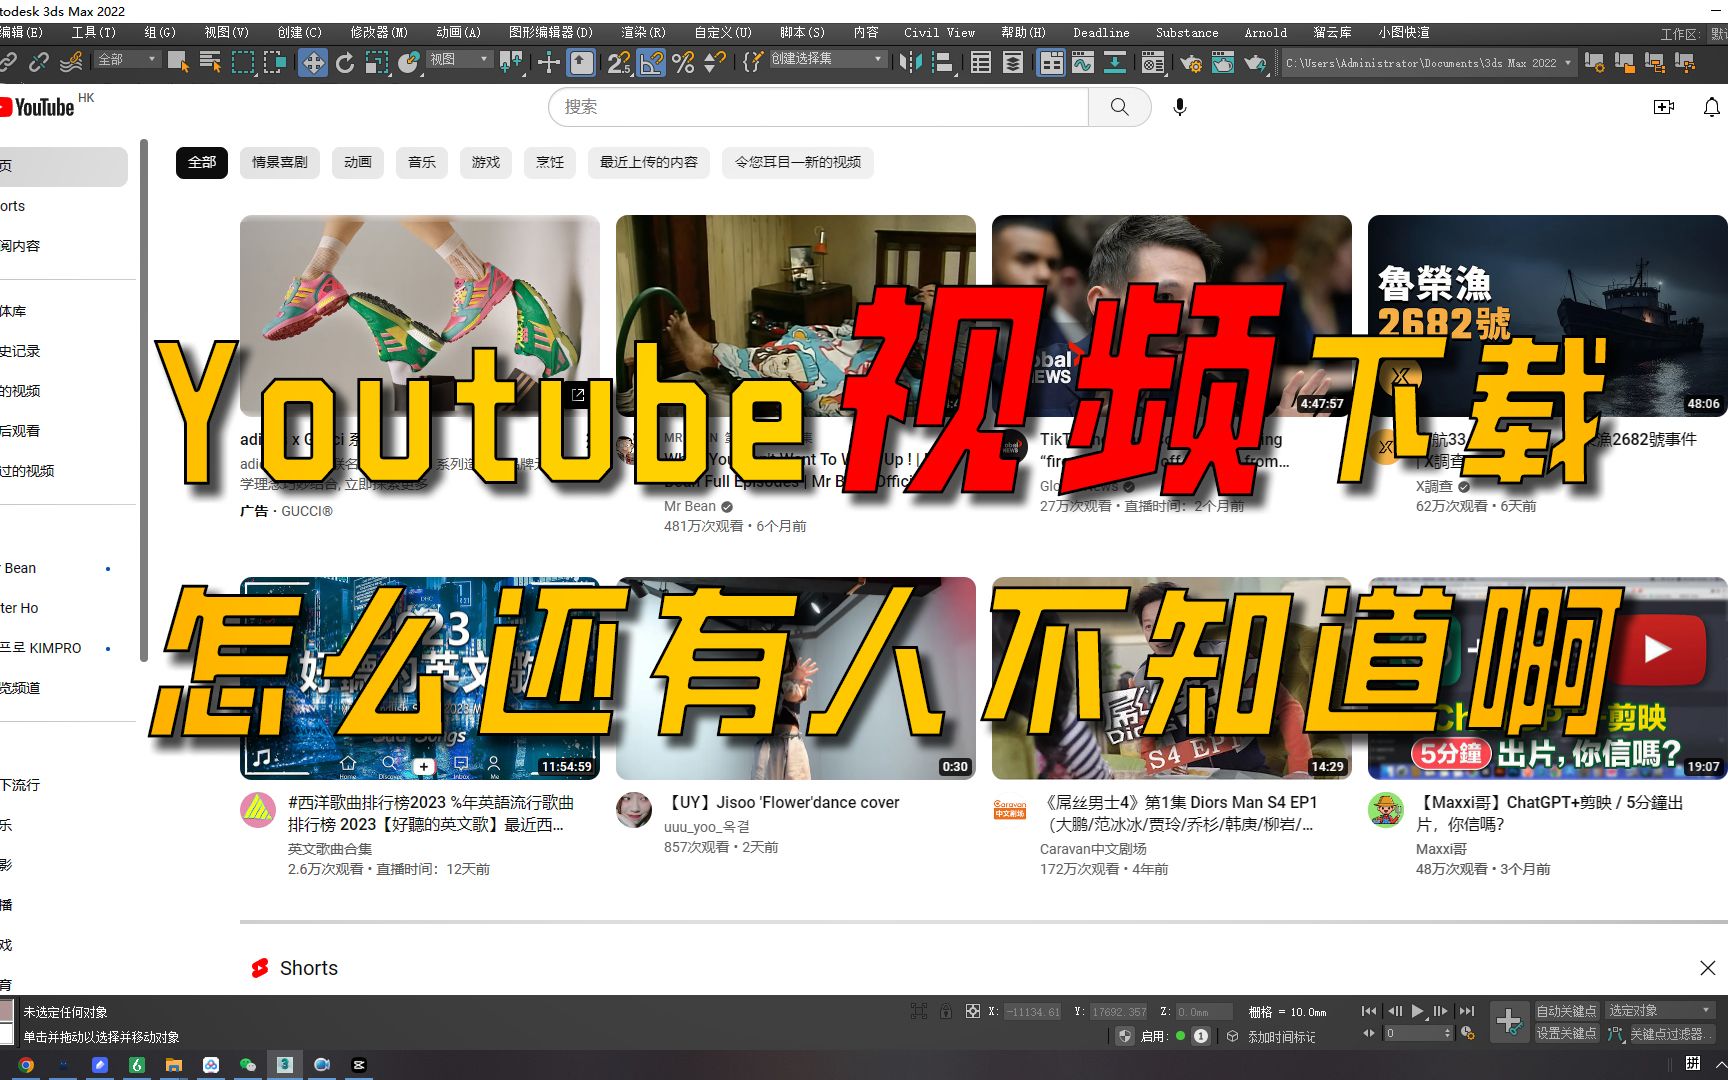Select 最近上传的内容 filter chip
Screen dimensions: 1728x1080
(x=649, y=162)
